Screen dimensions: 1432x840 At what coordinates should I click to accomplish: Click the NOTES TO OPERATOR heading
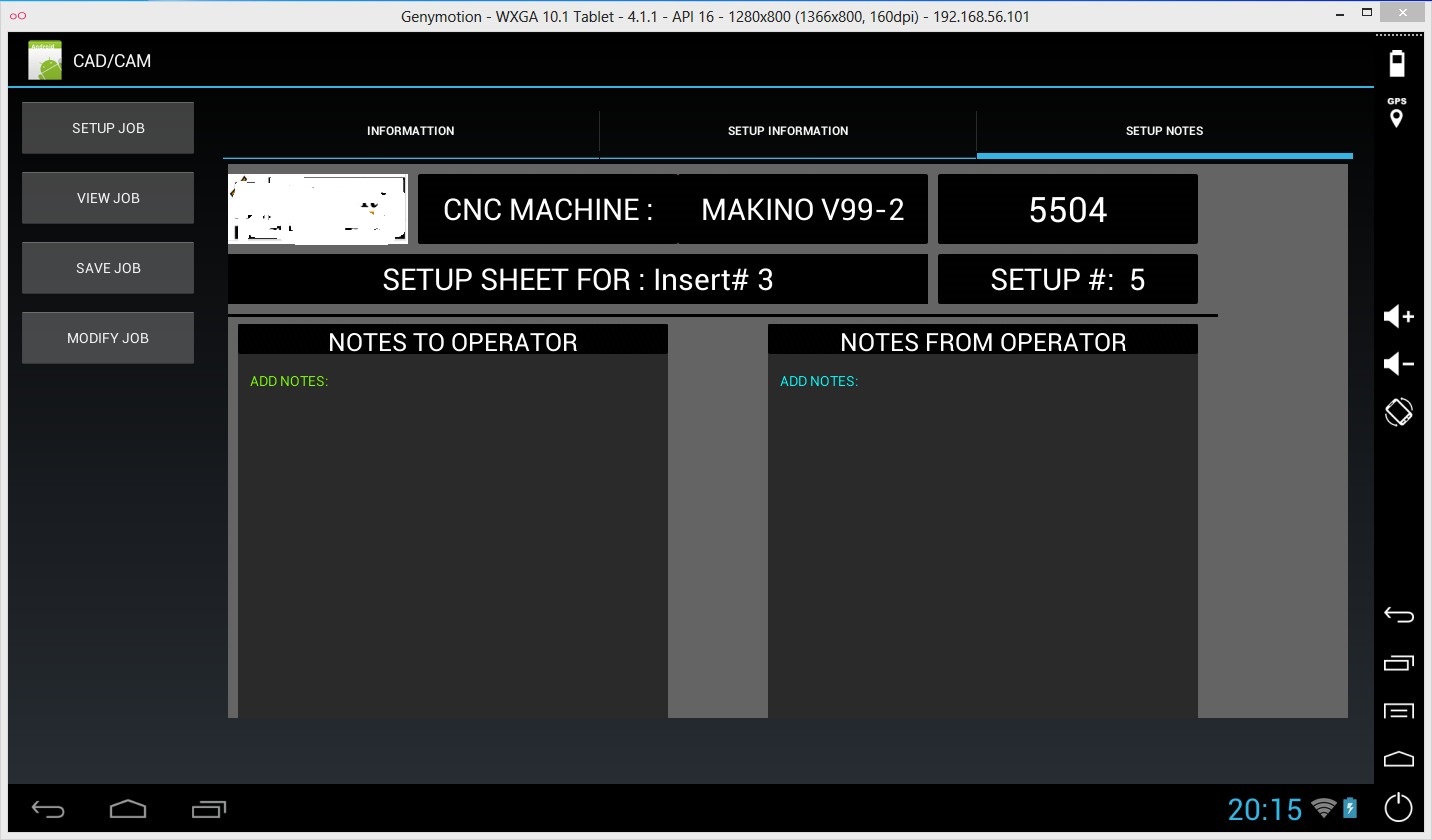(x=453, y=341)
